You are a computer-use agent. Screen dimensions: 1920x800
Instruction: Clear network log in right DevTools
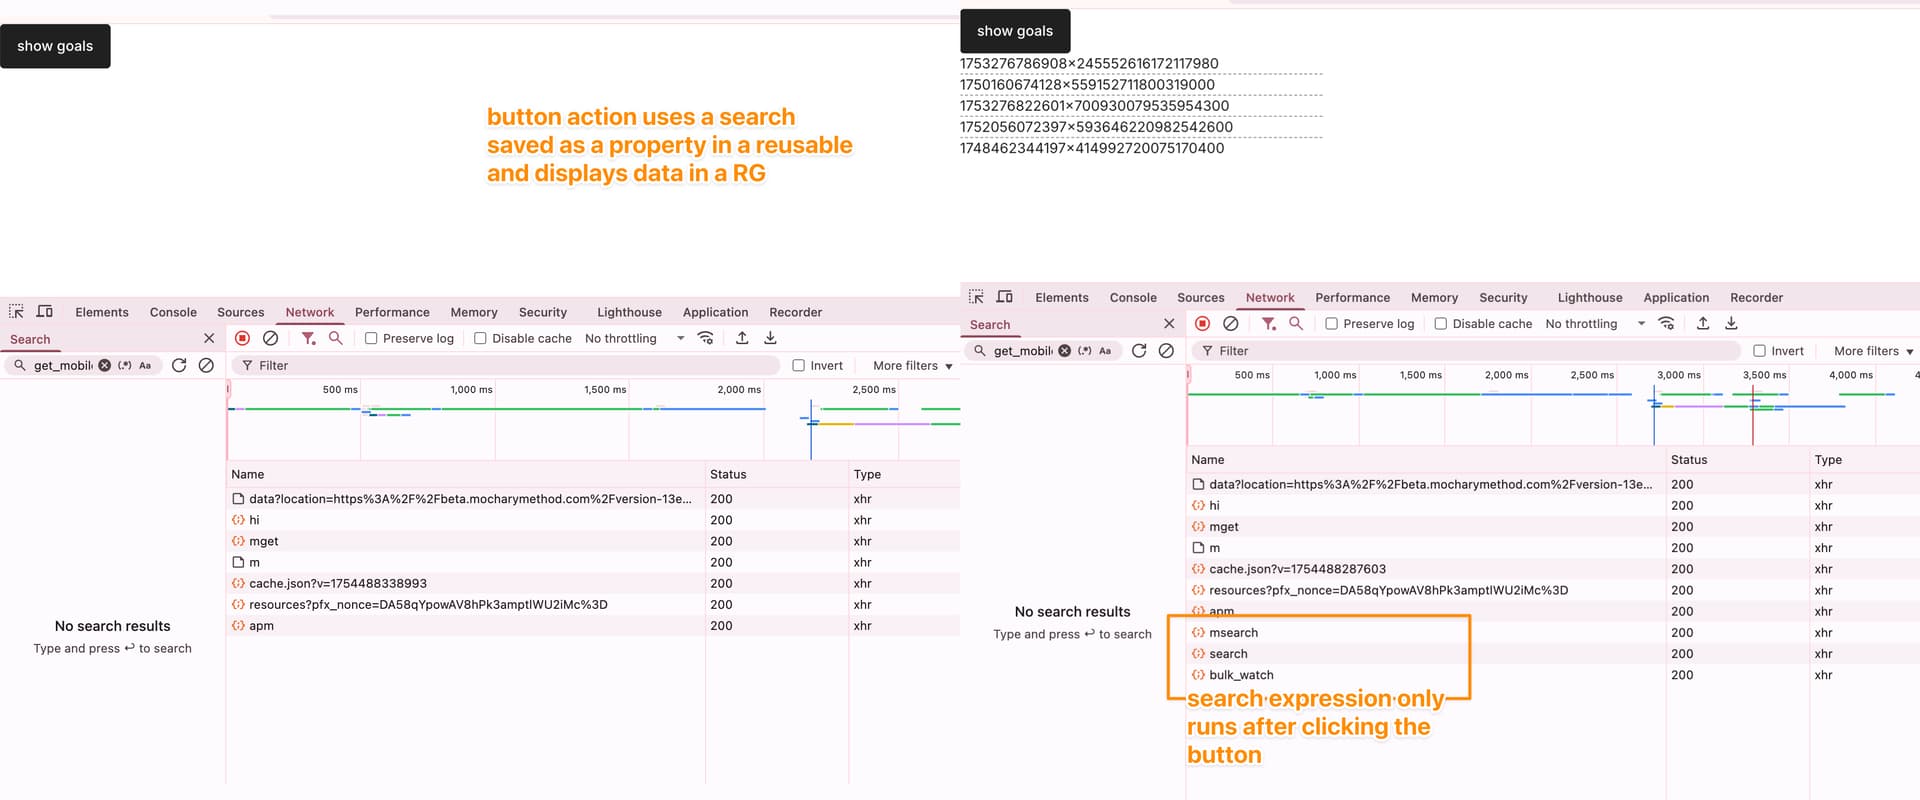point(1230,323)
